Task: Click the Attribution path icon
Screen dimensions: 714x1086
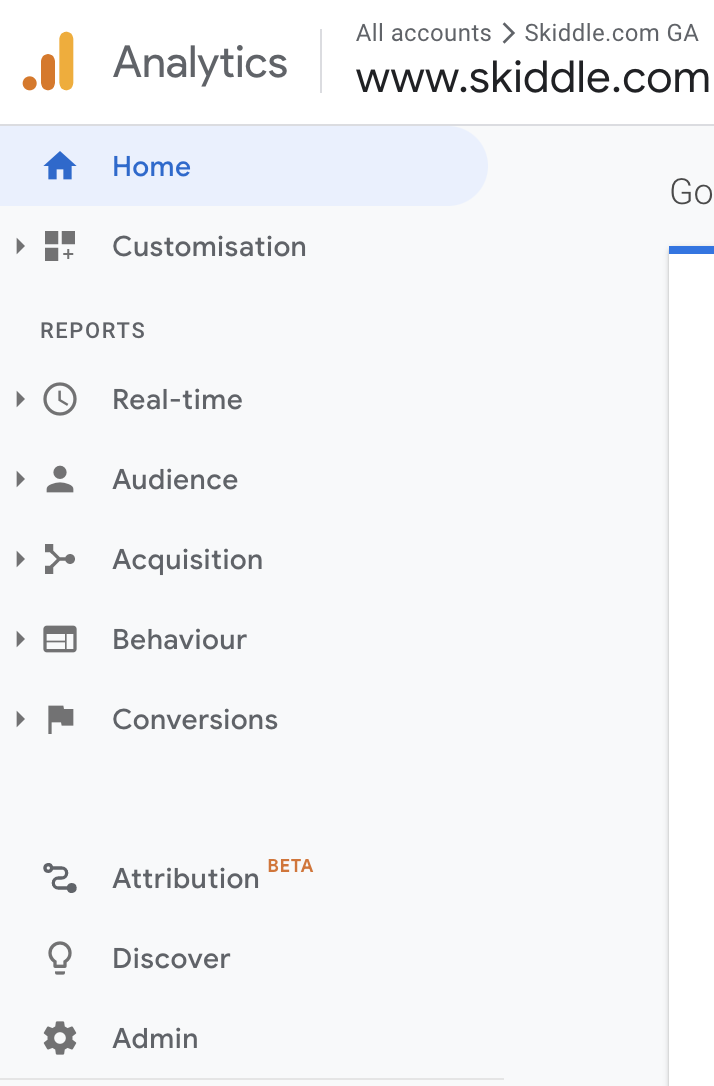Action: tap(60, 878)
